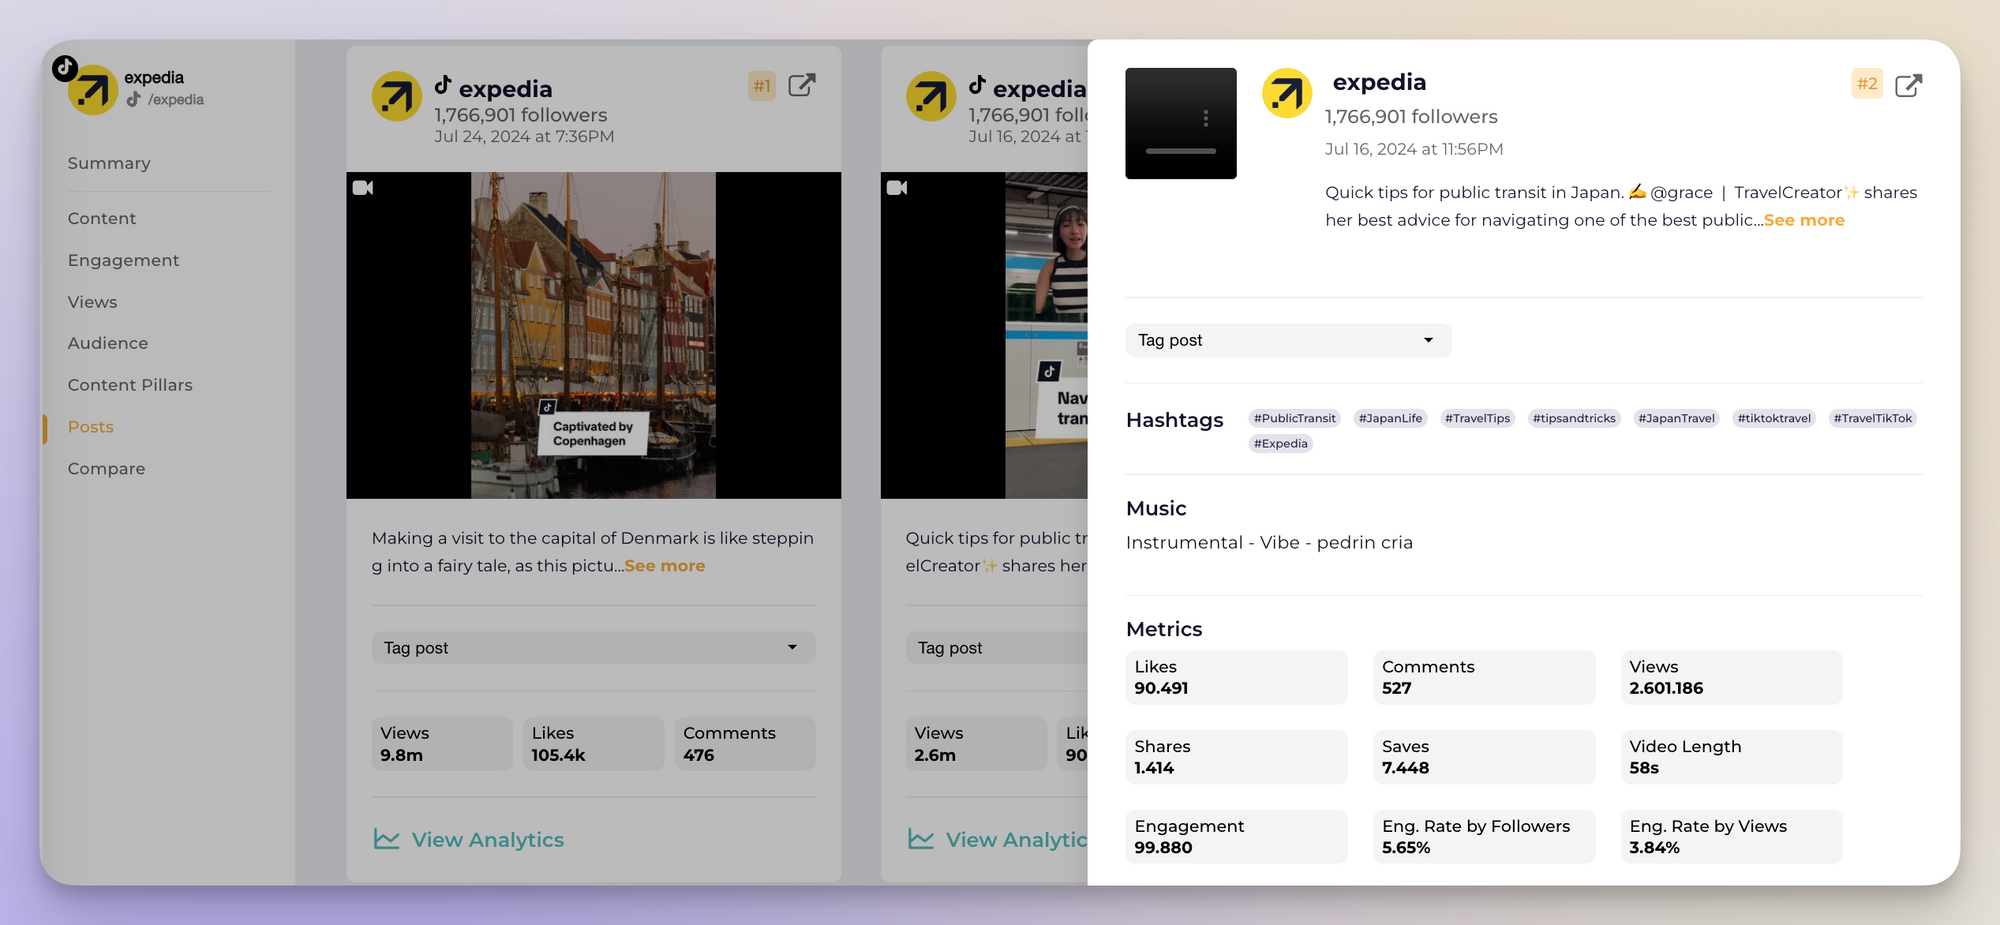Click music track Instrumental - Vibe - pedrin cria
Viewport: 2000px width, 925px height.
tap(1269, 543)
